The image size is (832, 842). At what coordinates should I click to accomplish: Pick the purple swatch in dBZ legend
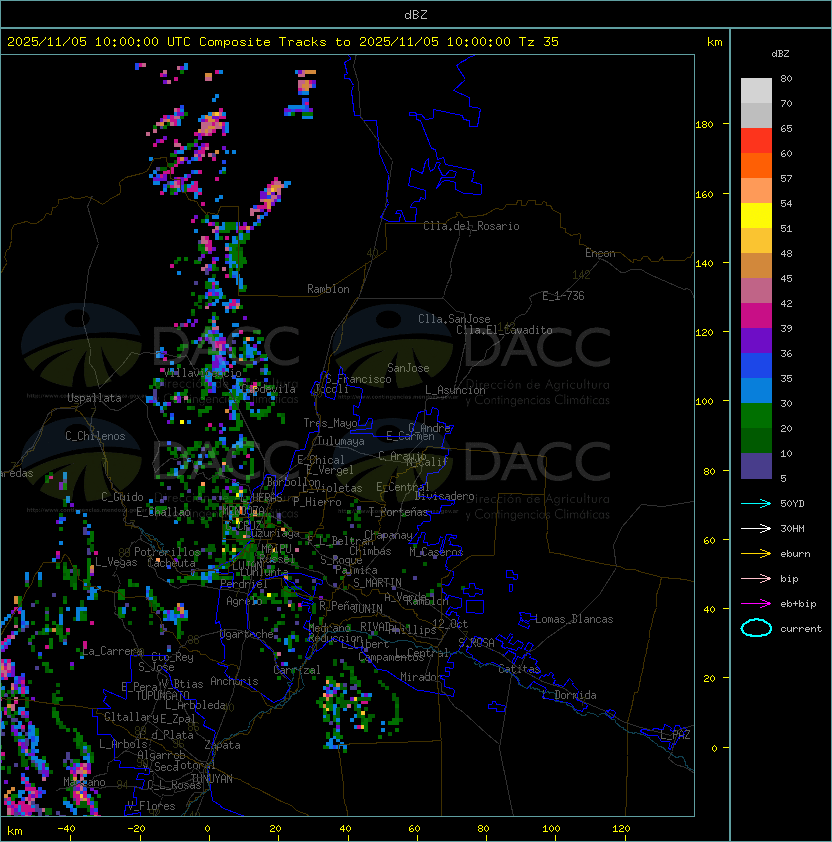(756, 340)
